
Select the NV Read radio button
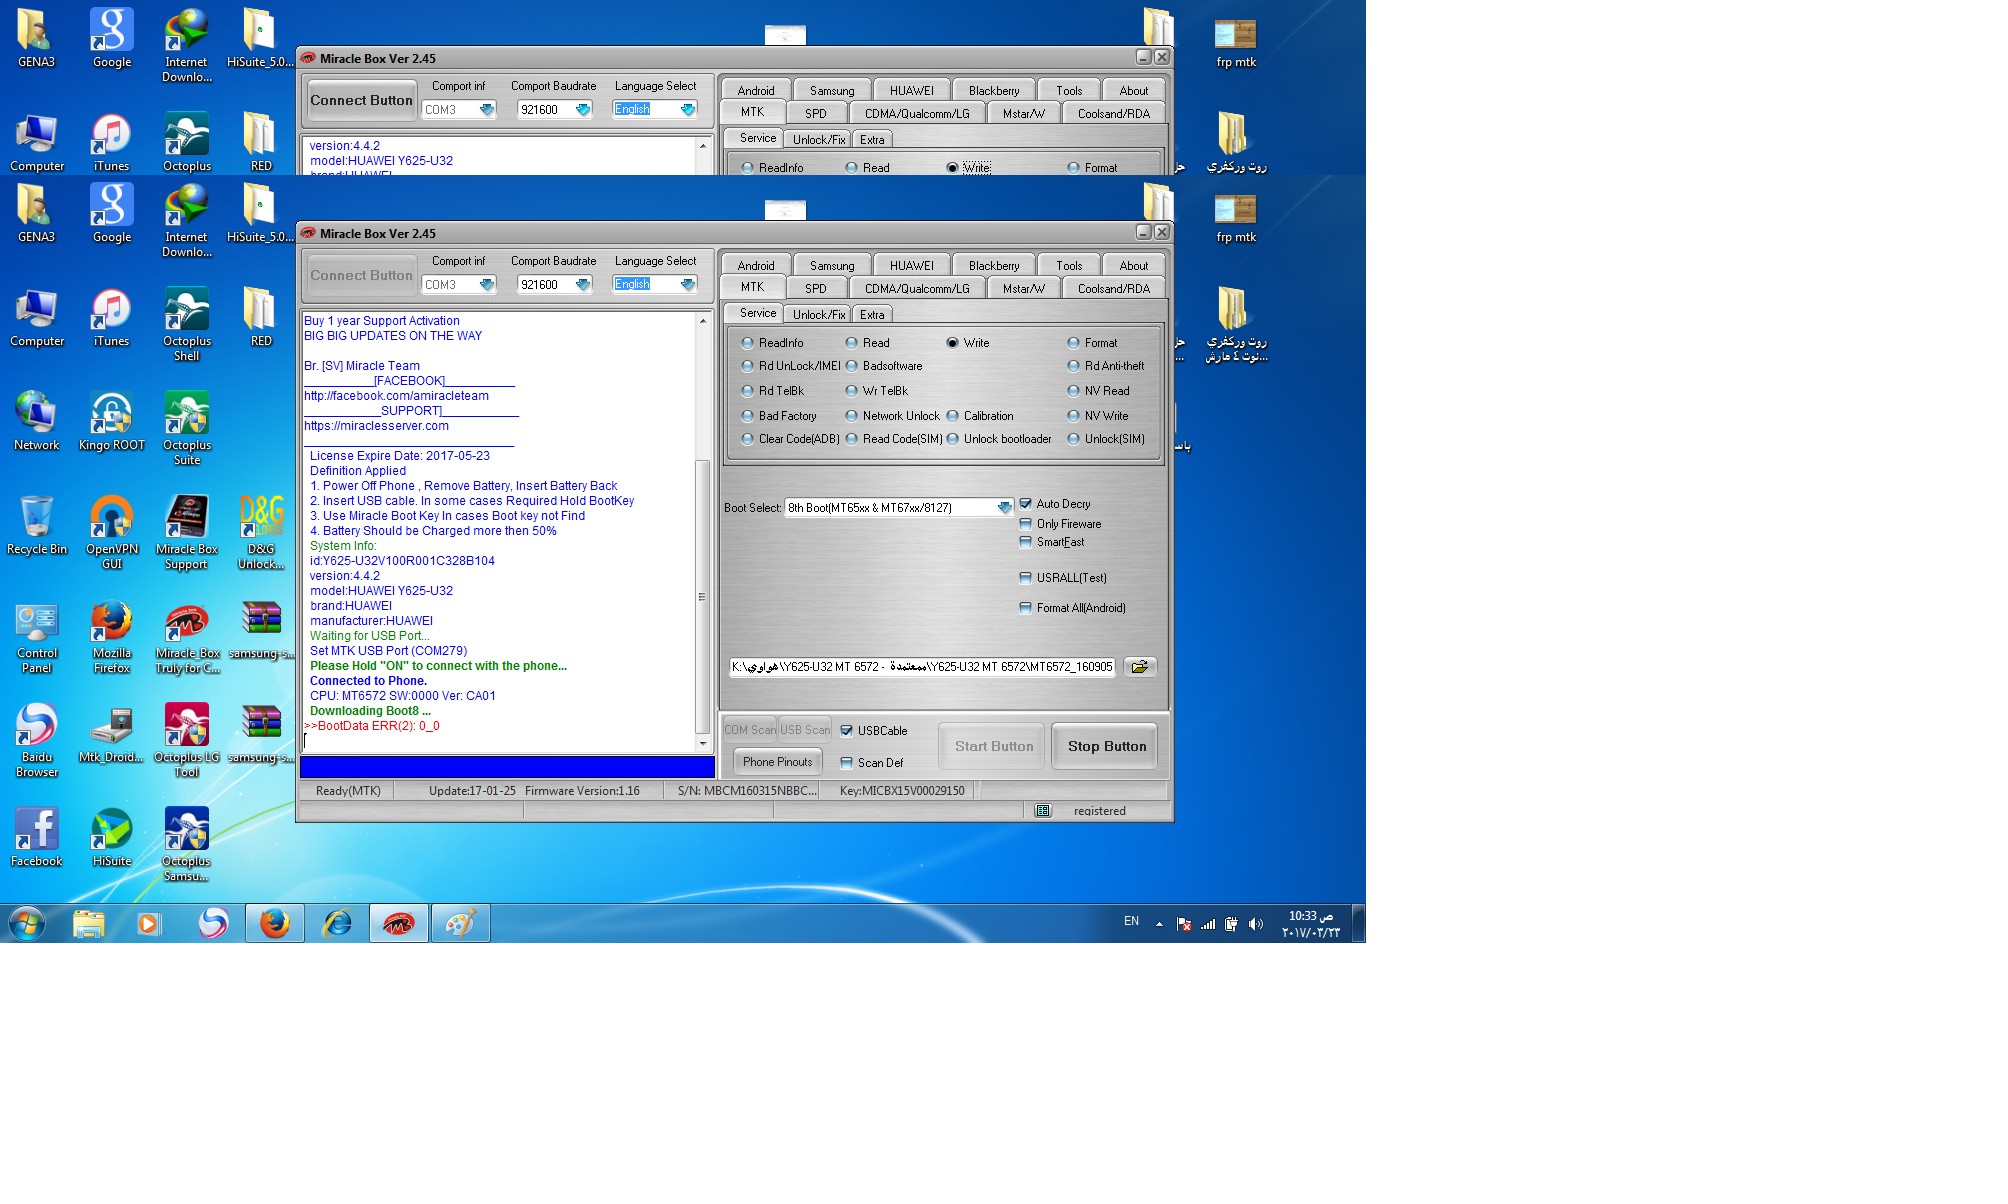pos(1099,391)
